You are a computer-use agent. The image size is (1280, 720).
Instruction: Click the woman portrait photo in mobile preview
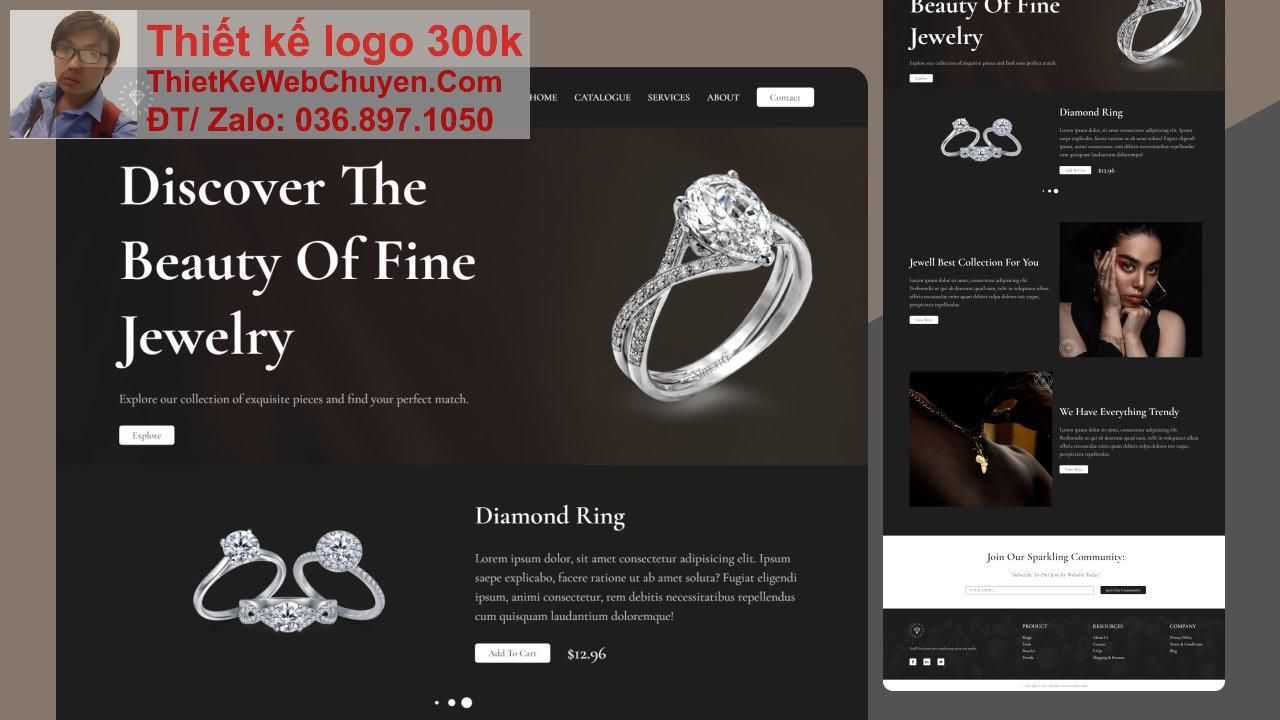pos(1131,289)
